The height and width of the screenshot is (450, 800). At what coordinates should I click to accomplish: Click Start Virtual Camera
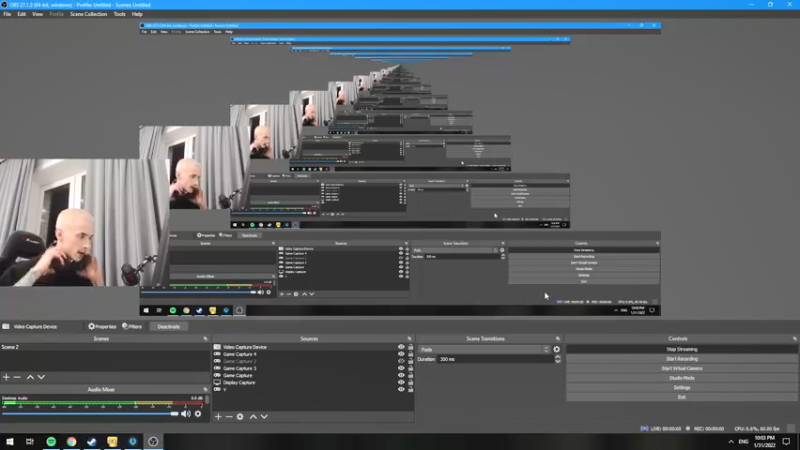click(x=682, y=368)
